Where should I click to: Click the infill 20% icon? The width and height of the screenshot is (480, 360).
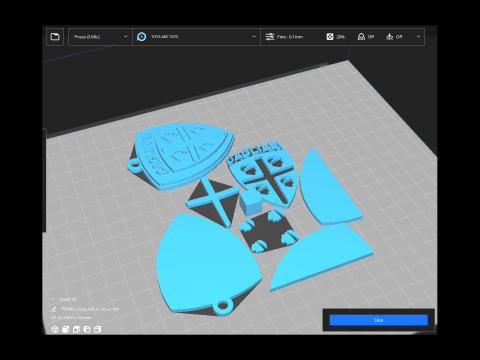[329, 37]
